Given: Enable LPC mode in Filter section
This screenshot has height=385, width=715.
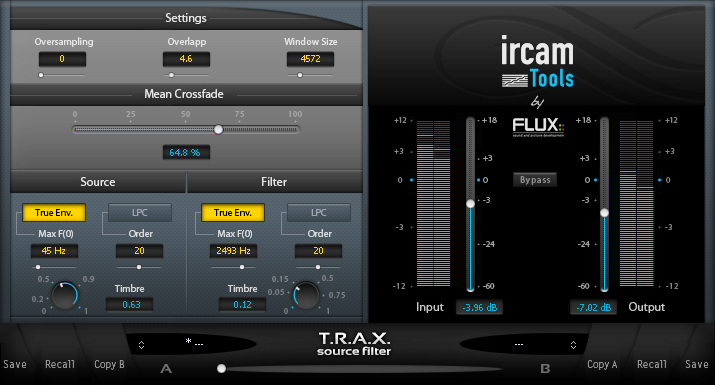Looking at the screenshot, I should pyautogui.click(x=318, y=213).
